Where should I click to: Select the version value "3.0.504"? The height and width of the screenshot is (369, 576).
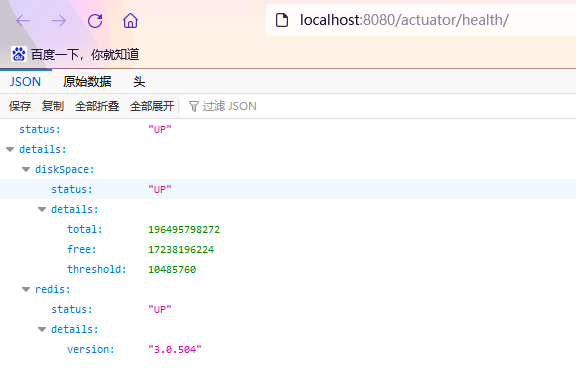[x=174, y=349]
